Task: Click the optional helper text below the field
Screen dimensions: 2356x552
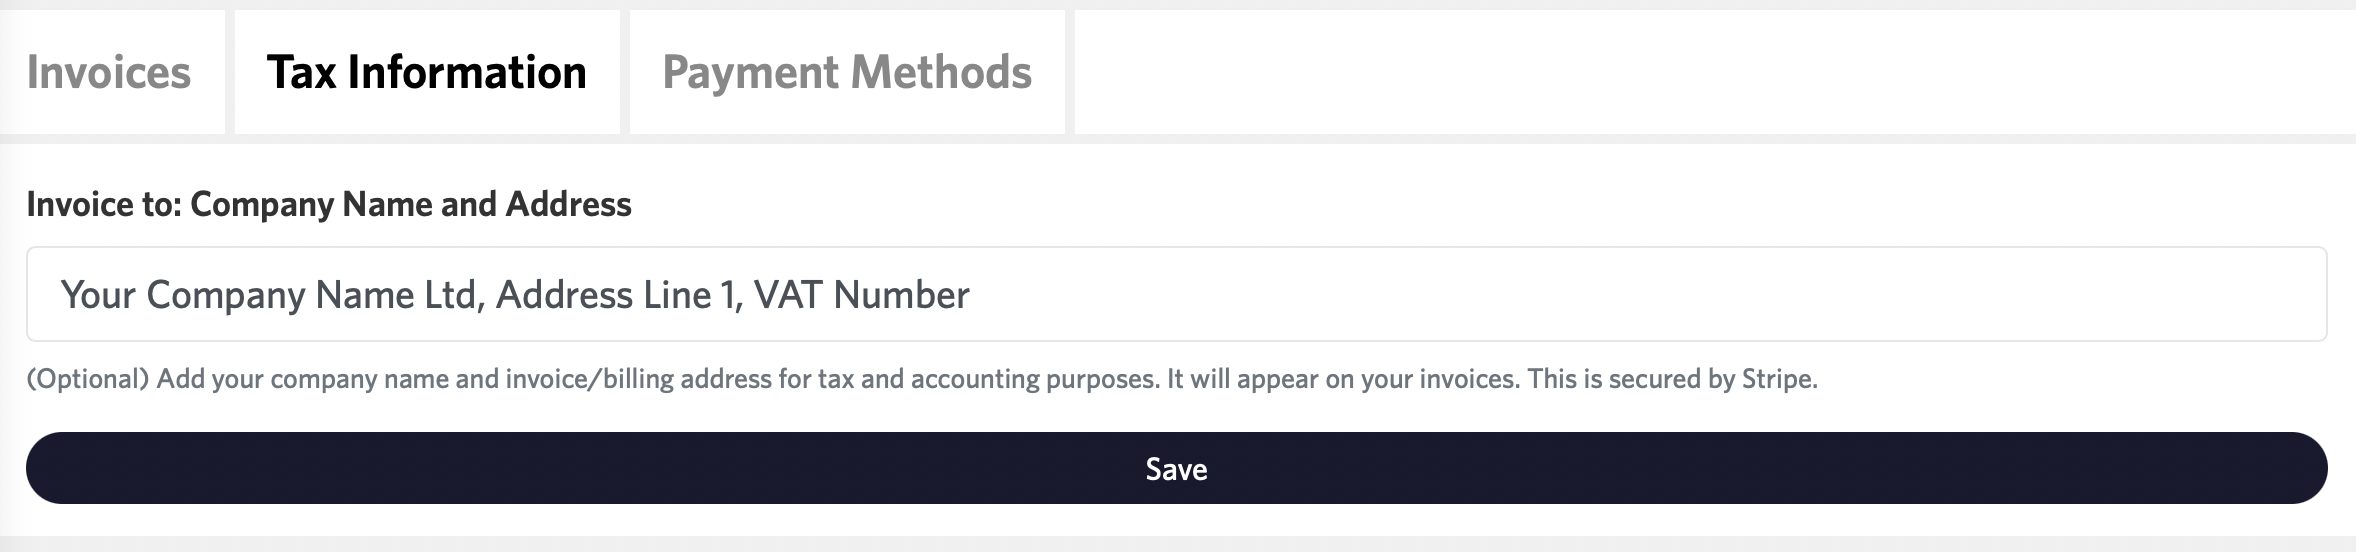Action: [920, 379]
